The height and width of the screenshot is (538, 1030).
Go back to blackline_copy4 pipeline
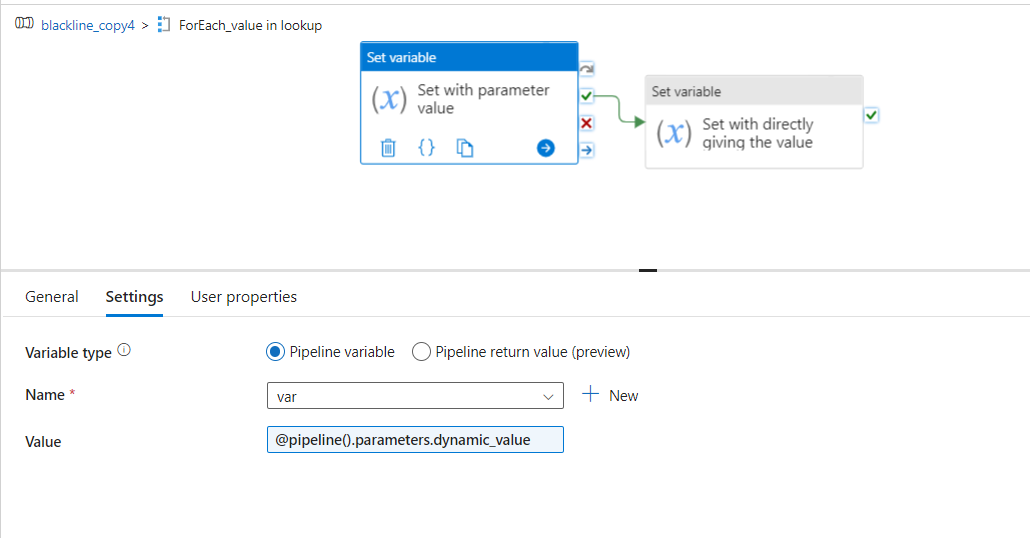87,25
